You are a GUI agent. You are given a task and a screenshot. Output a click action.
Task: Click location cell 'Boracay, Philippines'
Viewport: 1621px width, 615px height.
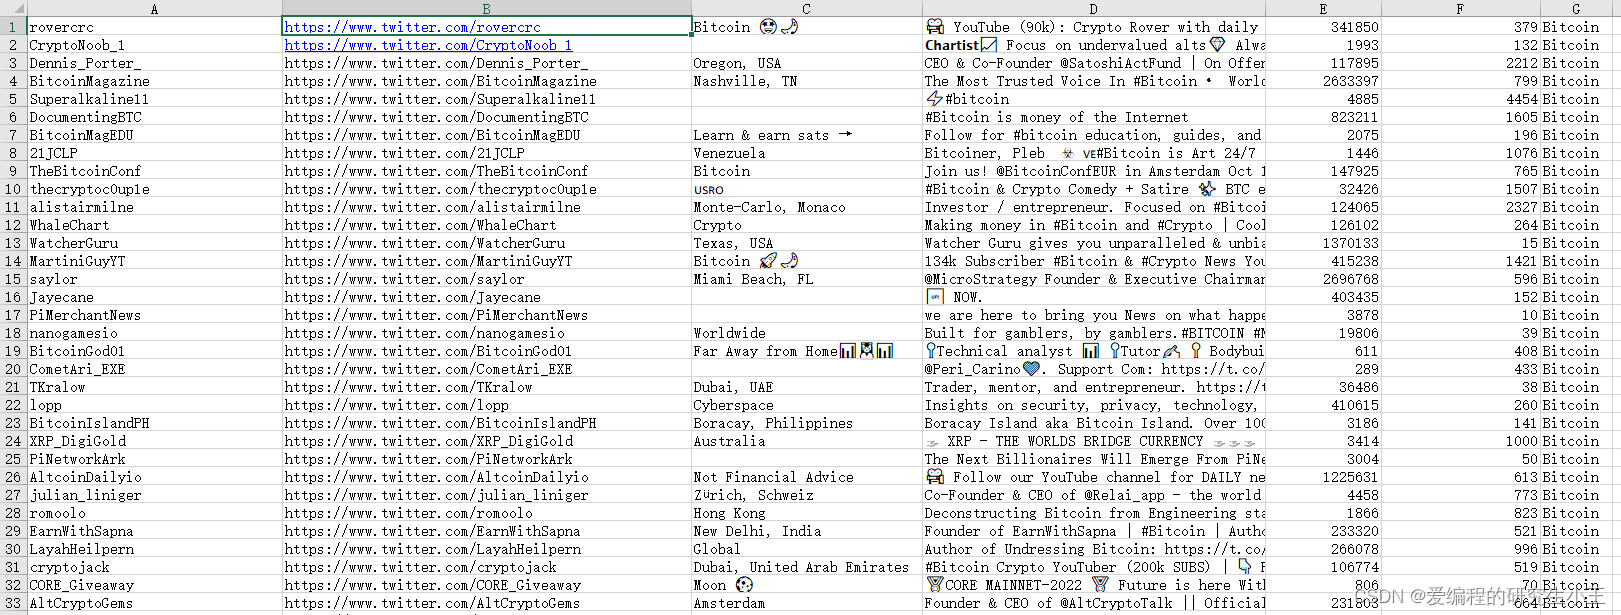click(x=806, y=423)
